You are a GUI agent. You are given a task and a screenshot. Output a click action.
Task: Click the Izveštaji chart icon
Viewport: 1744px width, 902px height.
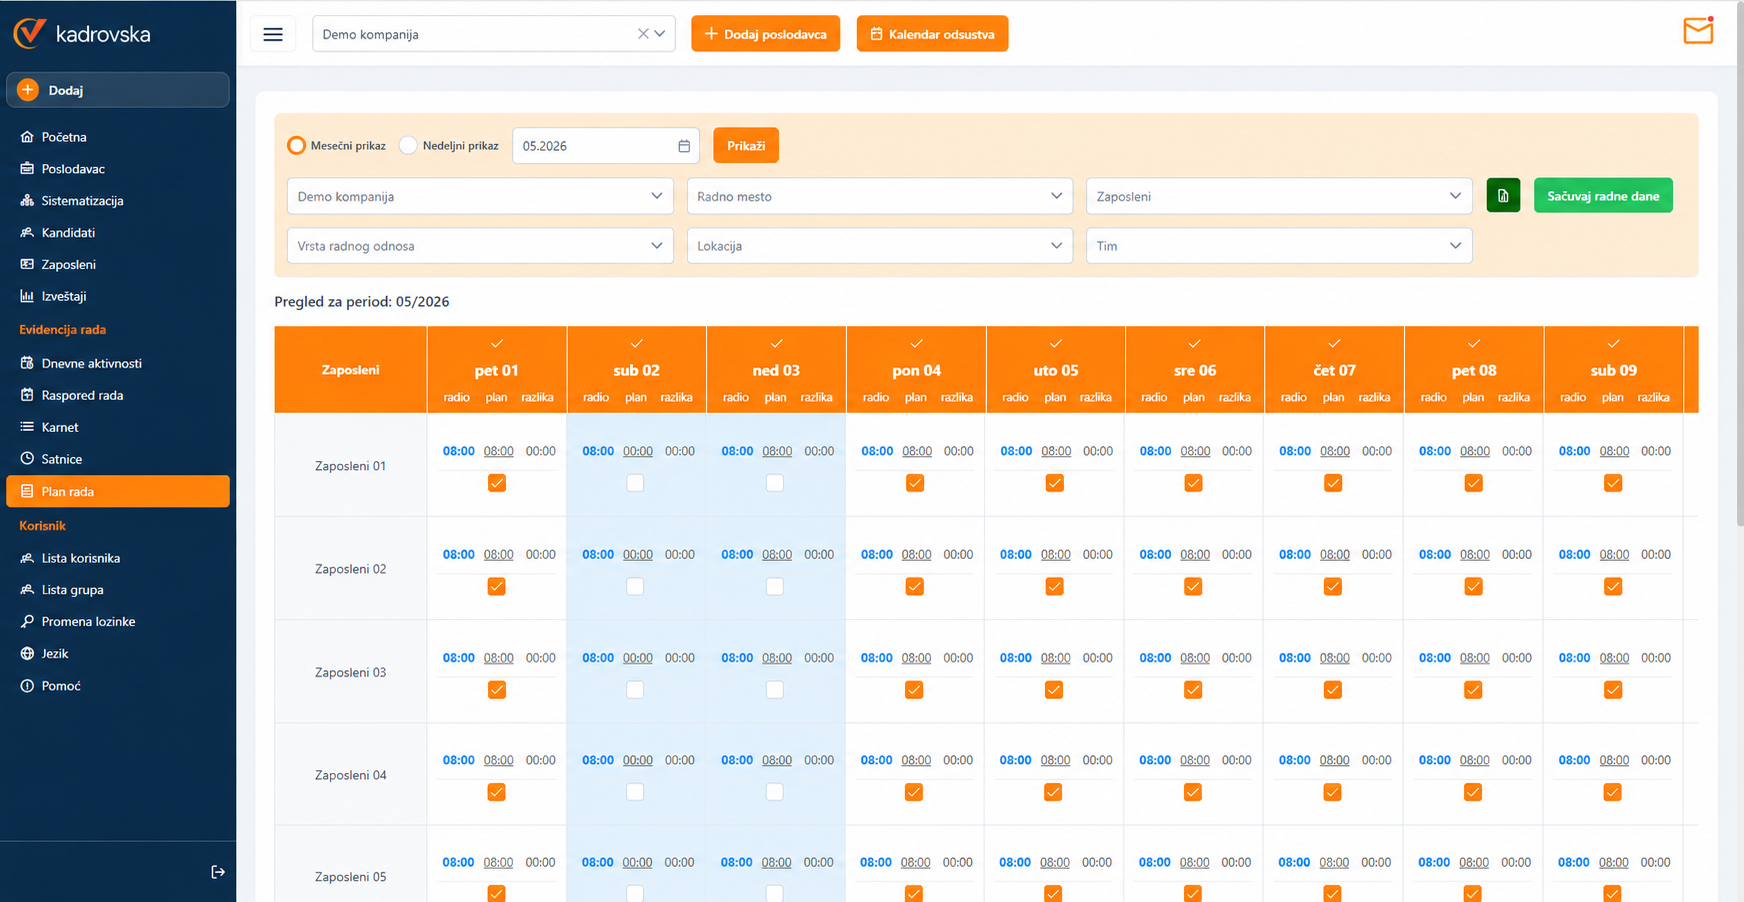(27, 296)
